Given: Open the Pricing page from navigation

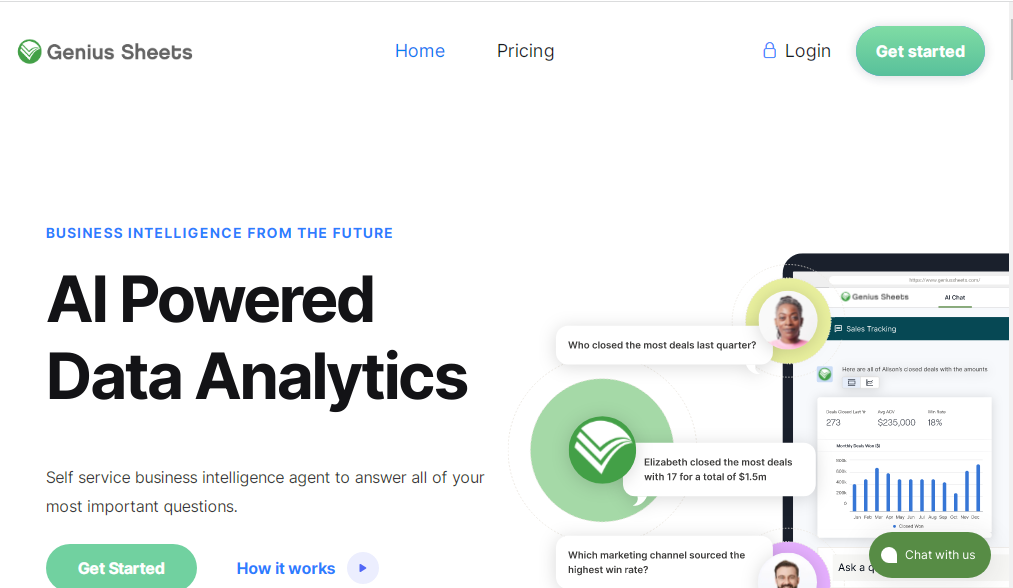Looking at the screenshot, I should pyautogui.click(x=525, y=51).
